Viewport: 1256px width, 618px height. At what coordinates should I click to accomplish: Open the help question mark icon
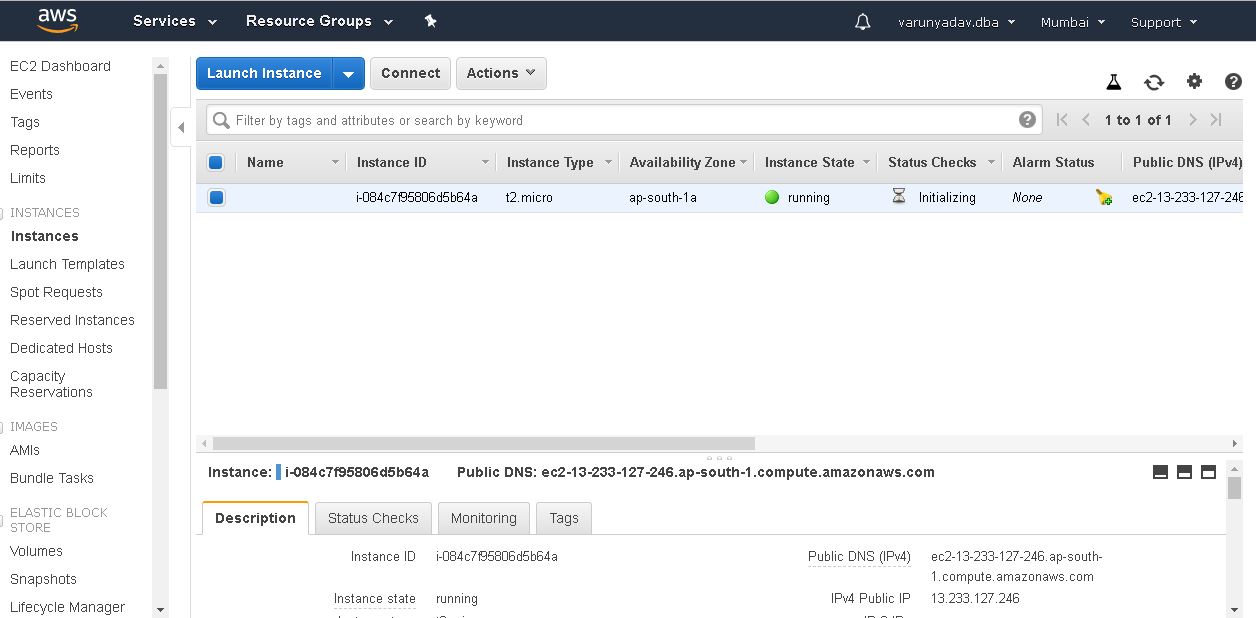click(x=1233, y=82)
